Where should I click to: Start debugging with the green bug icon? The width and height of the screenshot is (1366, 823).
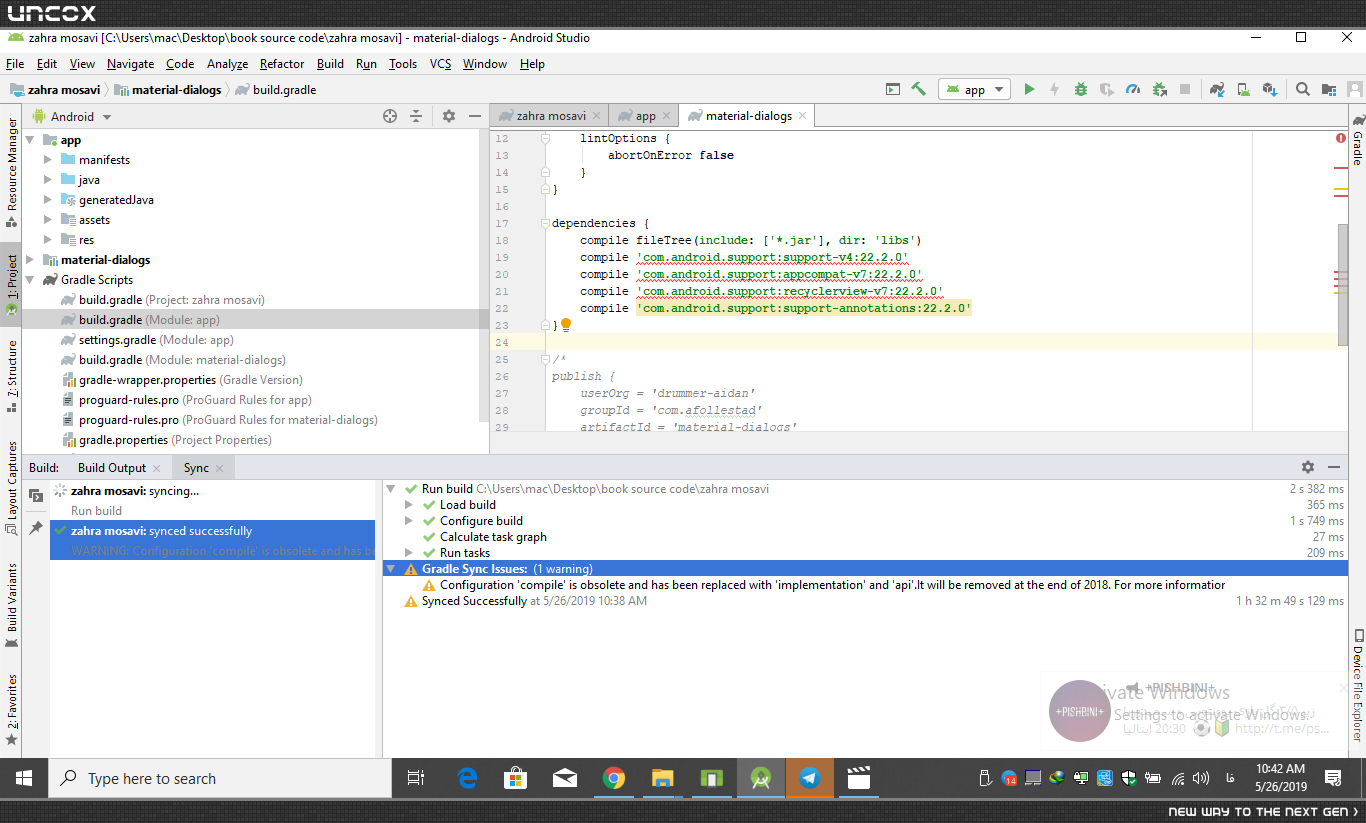tap(1081, 89)
